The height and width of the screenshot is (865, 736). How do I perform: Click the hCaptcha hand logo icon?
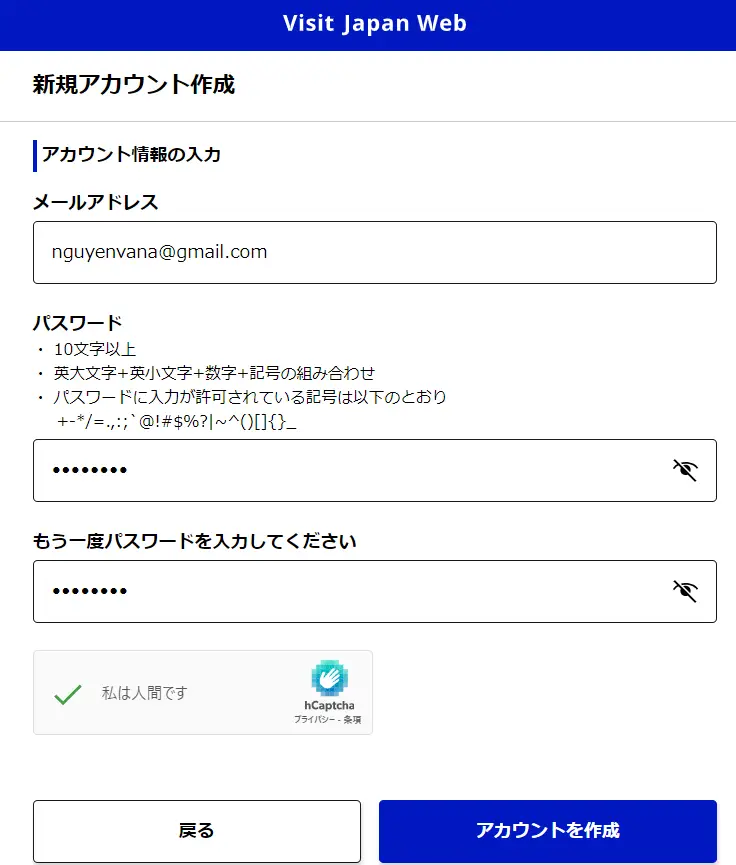click(x=329, y=678)
